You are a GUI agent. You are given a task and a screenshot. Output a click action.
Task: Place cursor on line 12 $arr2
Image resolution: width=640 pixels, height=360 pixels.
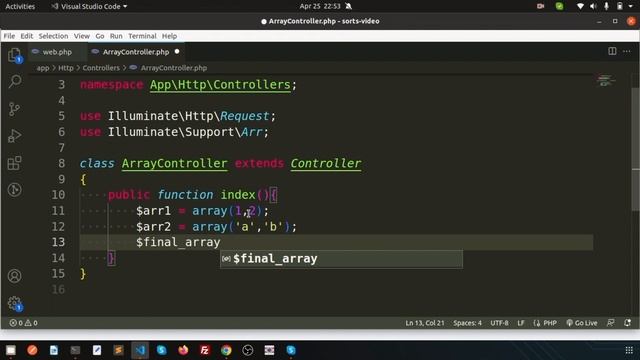[153, 227]
